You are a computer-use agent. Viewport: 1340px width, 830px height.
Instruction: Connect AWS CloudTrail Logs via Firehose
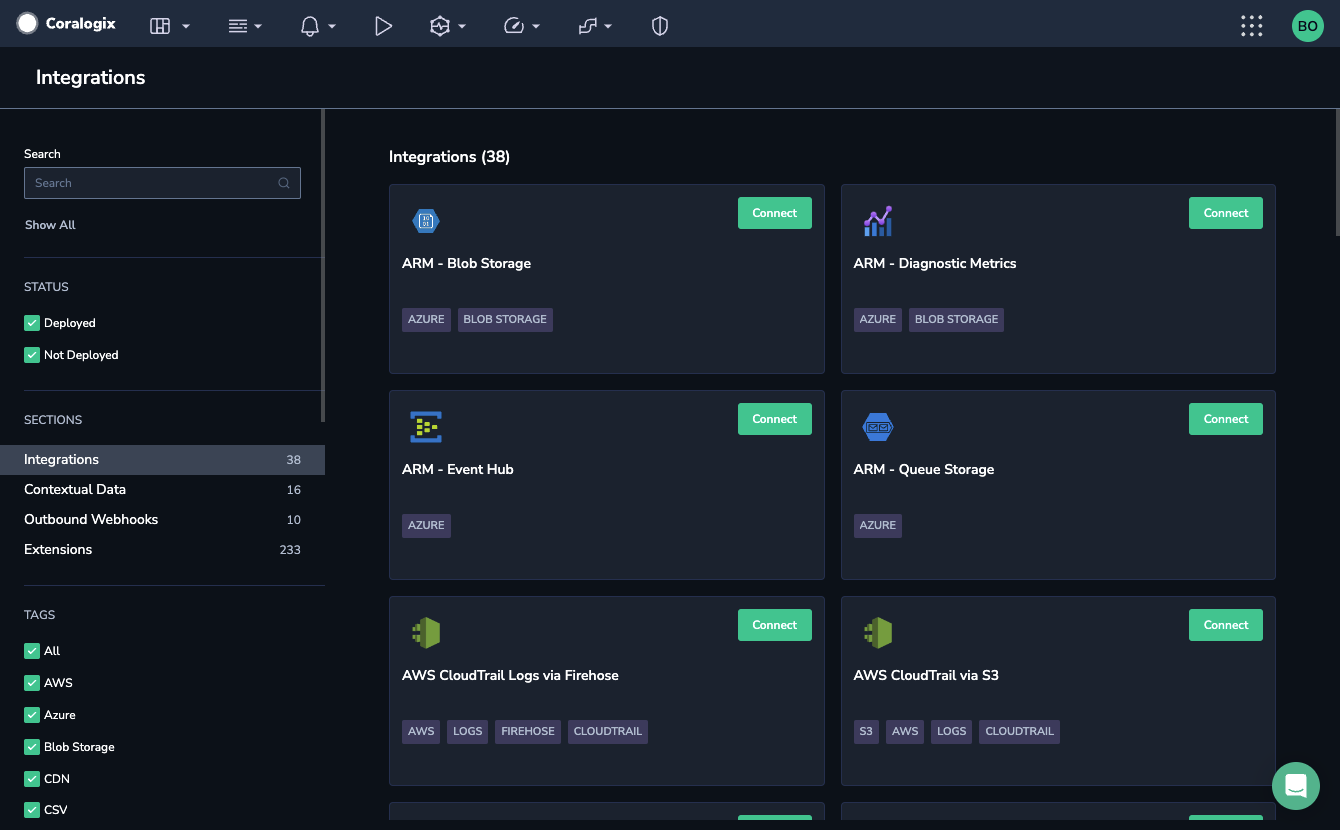[775, 625]
